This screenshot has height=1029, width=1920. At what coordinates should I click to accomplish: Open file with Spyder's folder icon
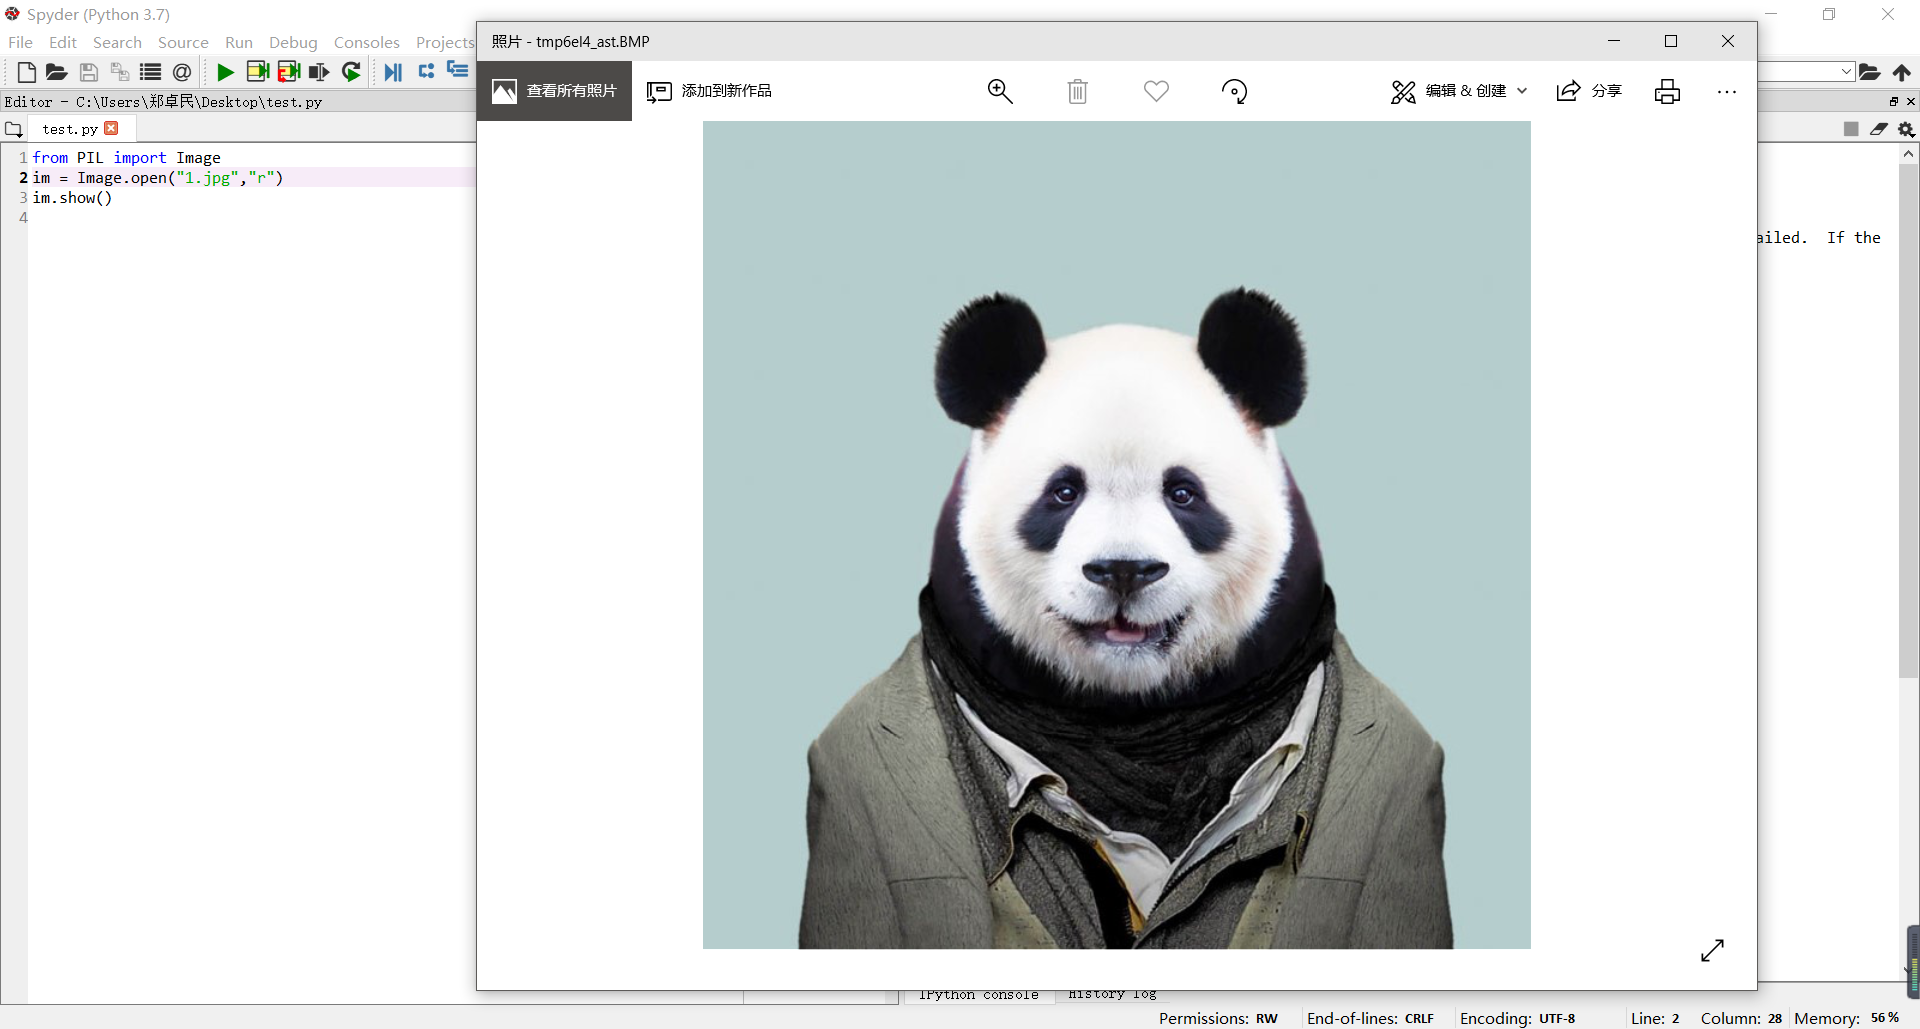pos(57,72)
